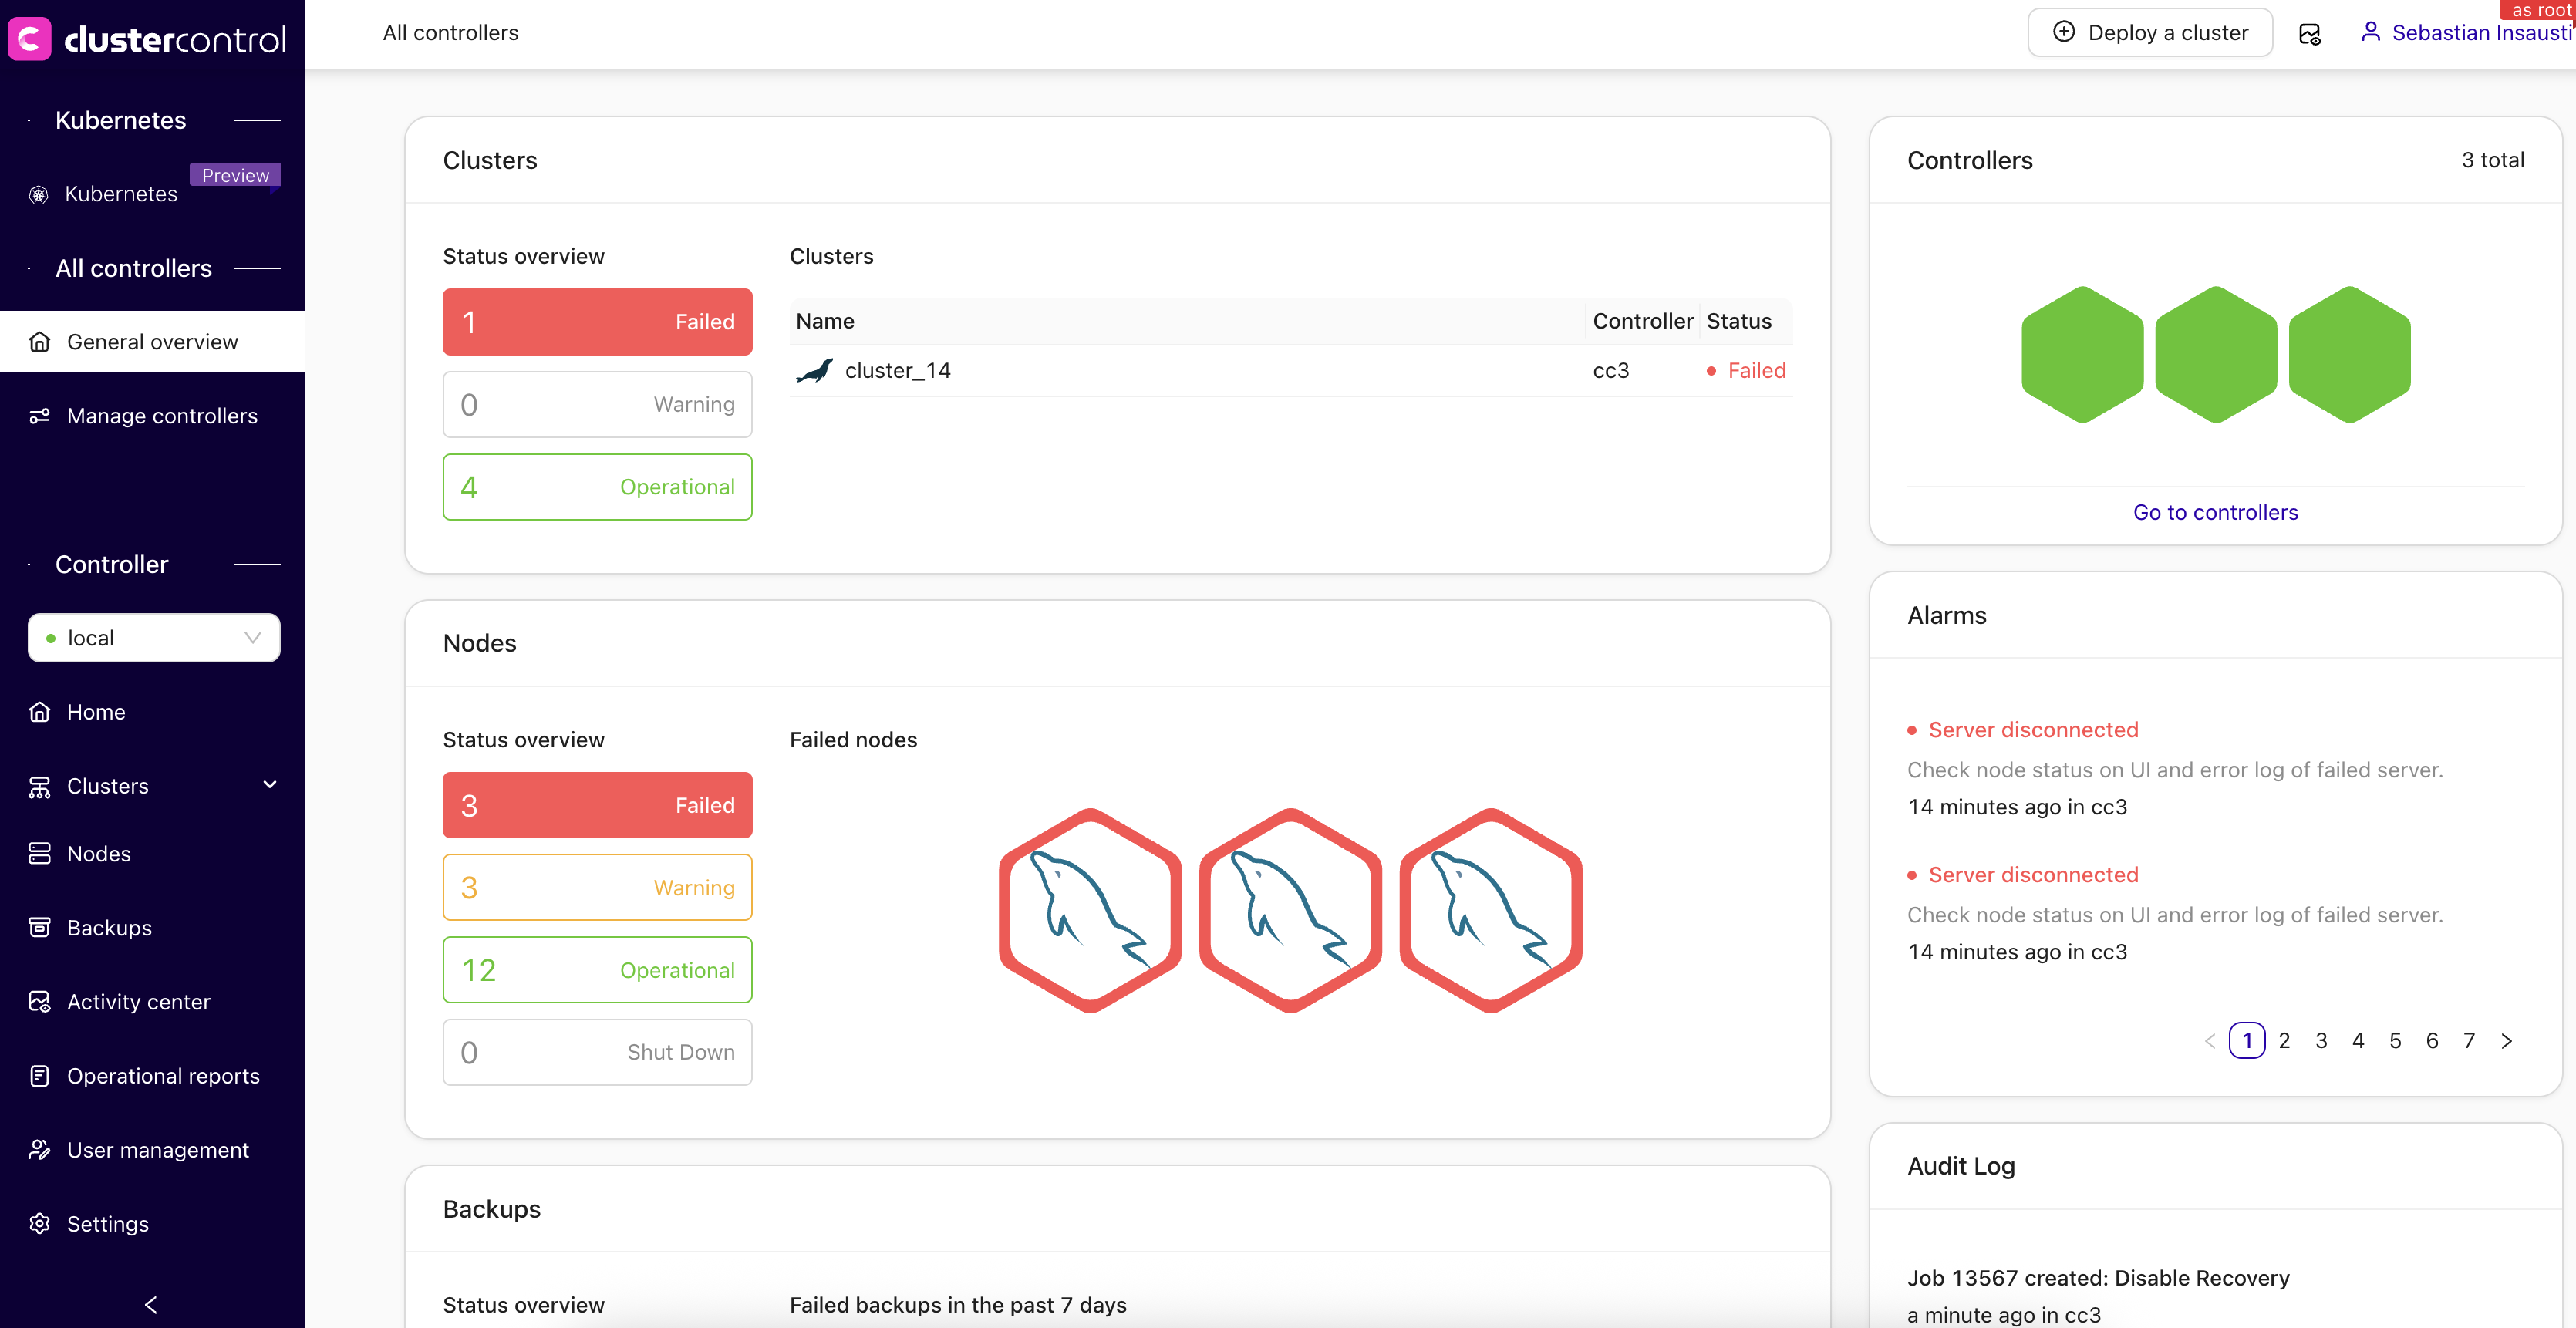
Task: Click the Deploy a cluster button
Action: pyautogui.click(x=2149, y=33)
